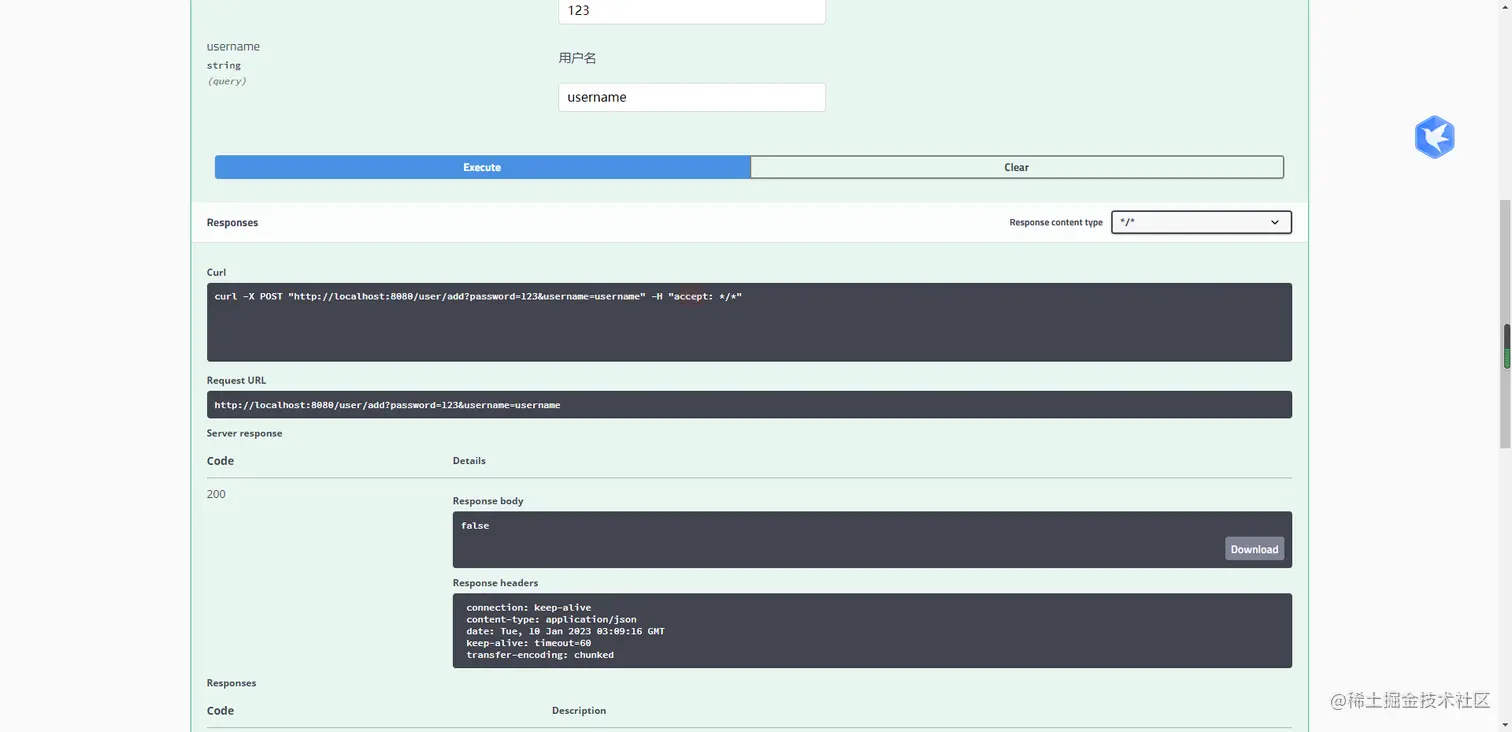The height and width of the screenshot is (732, 1512).
Task: Click the keep-alive: timeout=60 header line
Action: (x=528, y=643)
